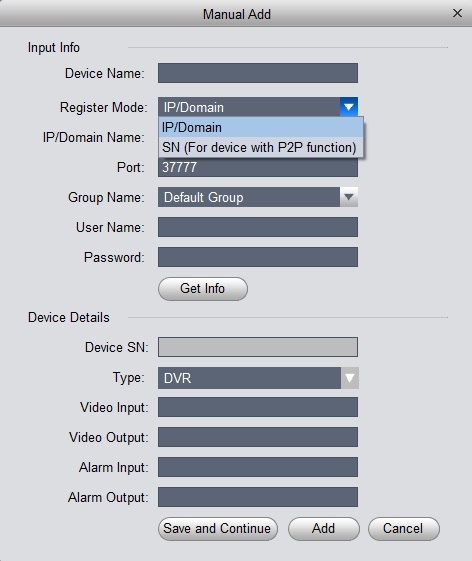Click the Add button
The width and height of the screenshot is (472, 561).
(x=323, y=528)
